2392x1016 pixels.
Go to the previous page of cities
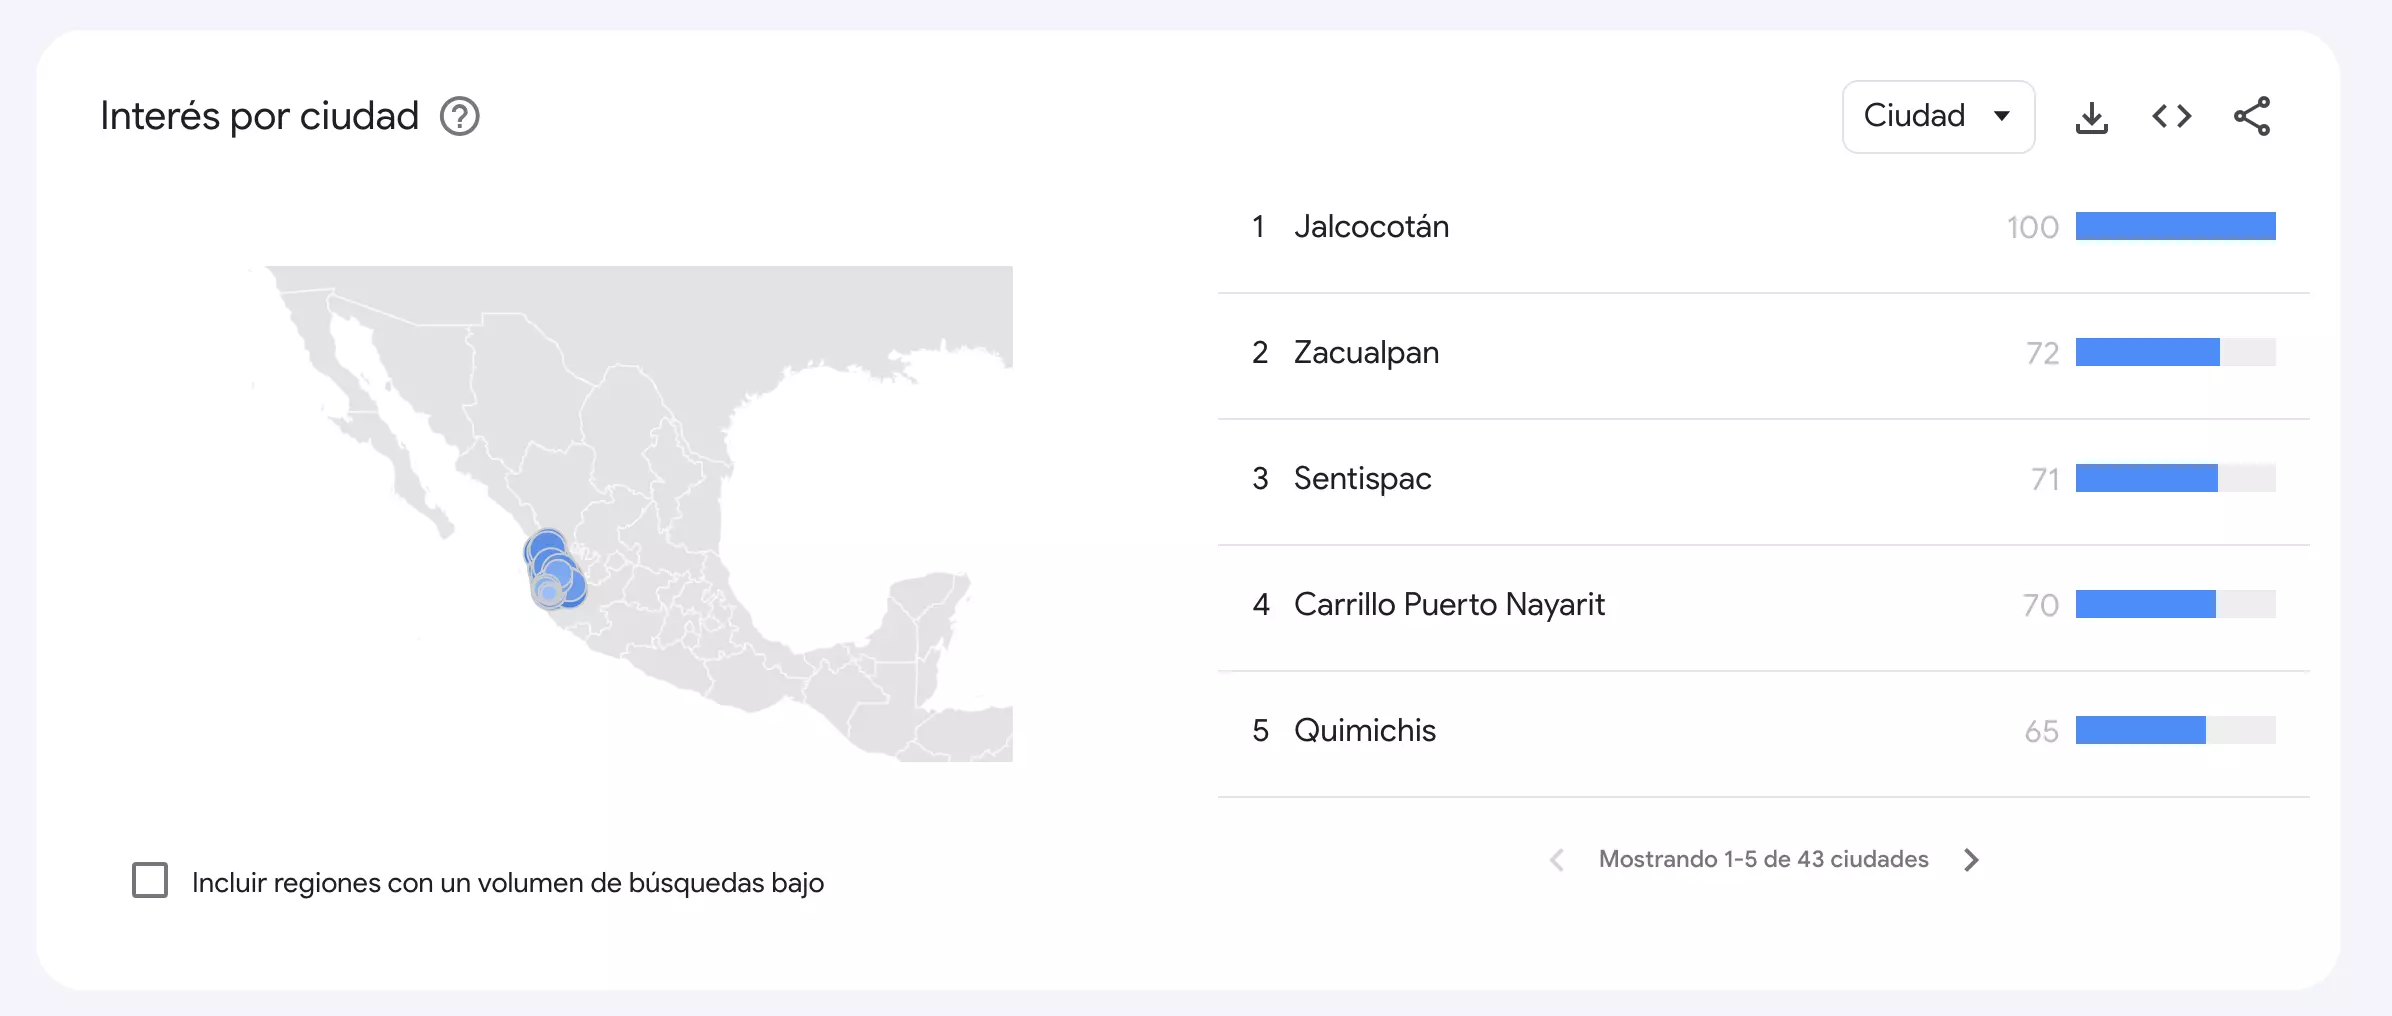[1557, 860]
